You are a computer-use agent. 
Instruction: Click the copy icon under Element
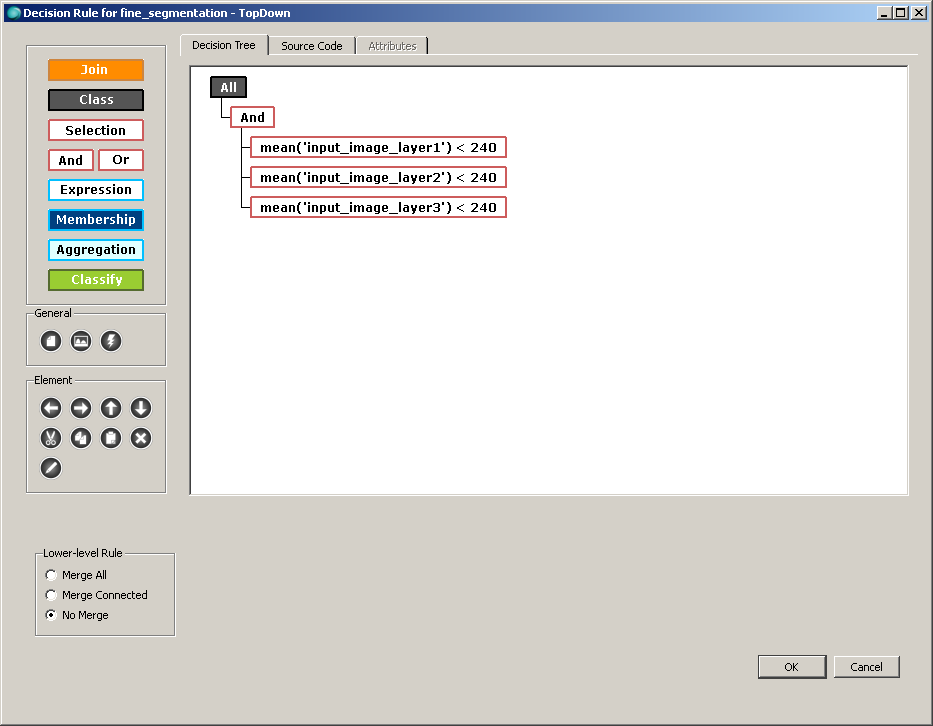pos(80,438)
